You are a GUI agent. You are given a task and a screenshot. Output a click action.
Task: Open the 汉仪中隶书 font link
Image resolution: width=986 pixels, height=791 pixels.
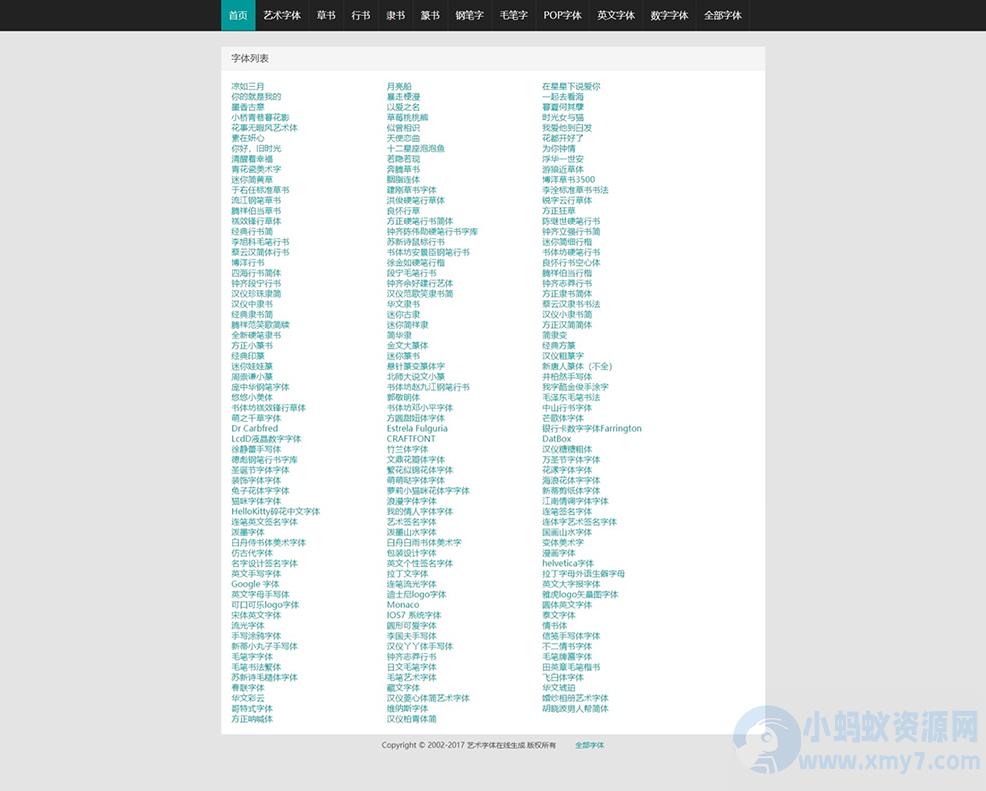tap(252, 304)
